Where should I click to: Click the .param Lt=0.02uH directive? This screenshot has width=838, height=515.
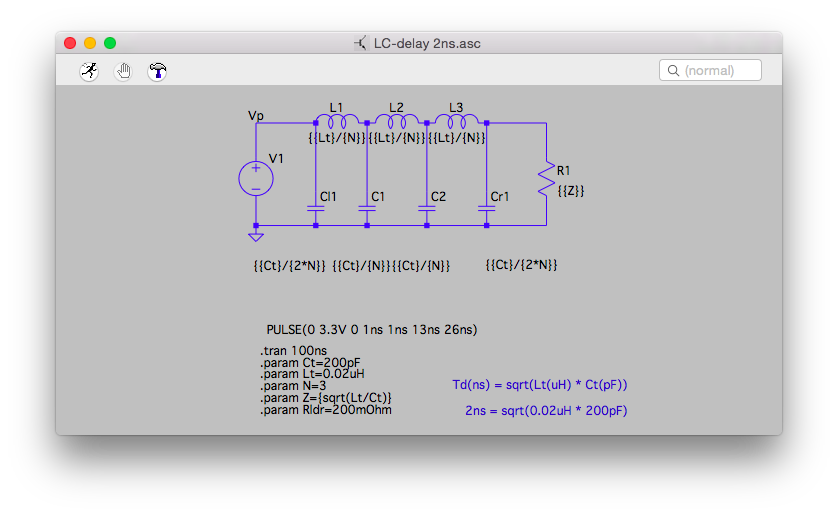click(x=312, y=374)
